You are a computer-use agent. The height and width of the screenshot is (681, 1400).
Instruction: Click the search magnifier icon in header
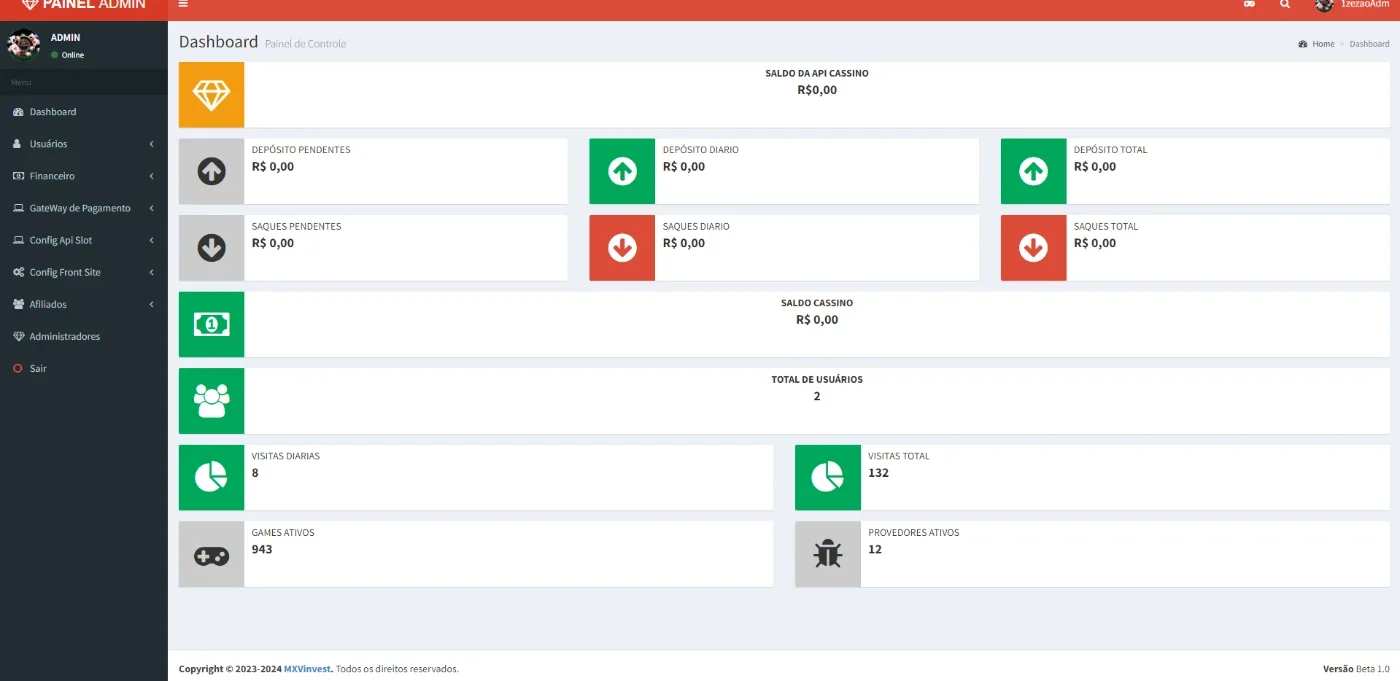pos(1285,4)
